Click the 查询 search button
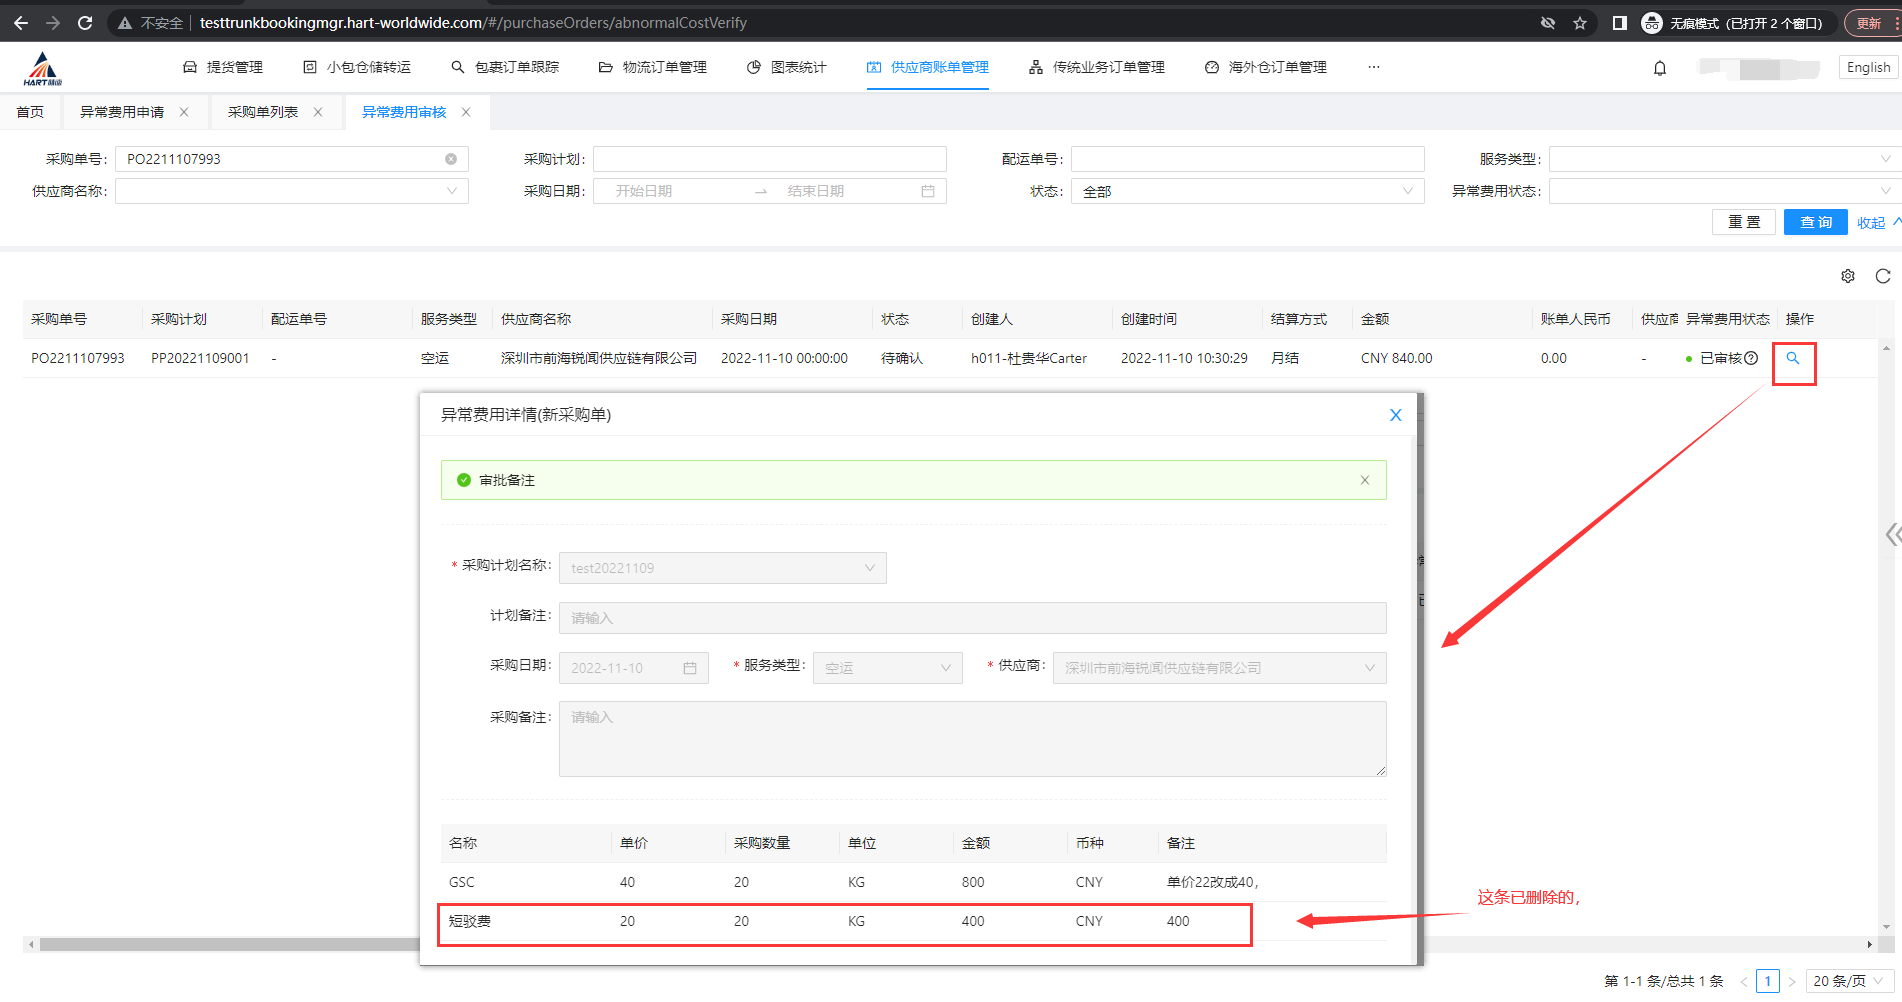The height and width of the screenshot is (1002, 1902). [x=1815, y=222]
